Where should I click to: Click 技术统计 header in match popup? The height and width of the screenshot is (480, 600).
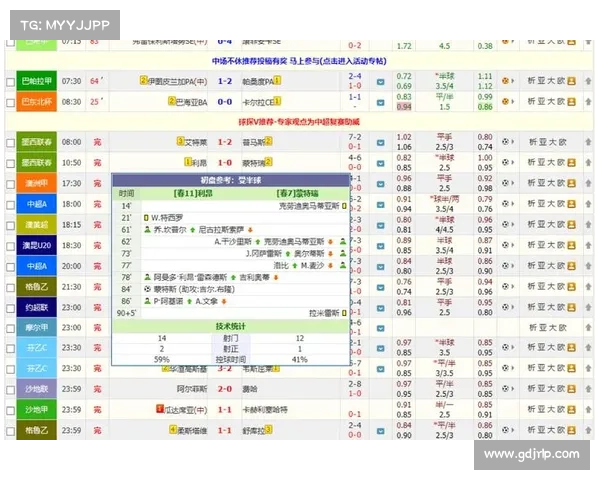[230, 325]
